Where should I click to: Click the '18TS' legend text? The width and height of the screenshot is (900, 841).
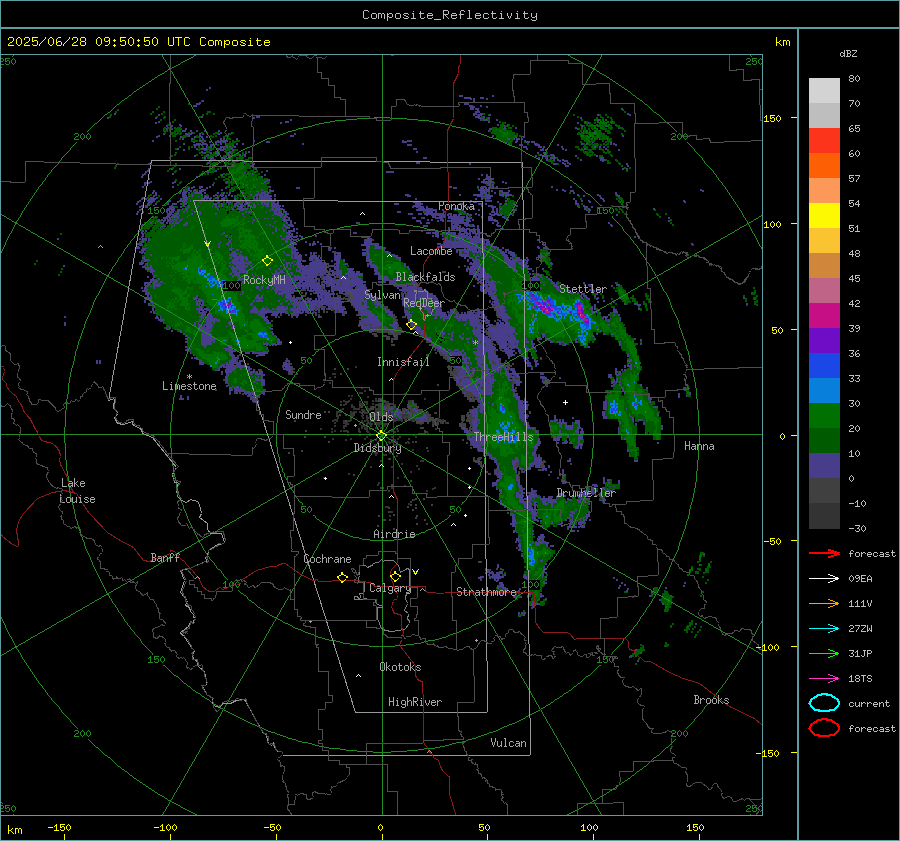coord(860,679)
